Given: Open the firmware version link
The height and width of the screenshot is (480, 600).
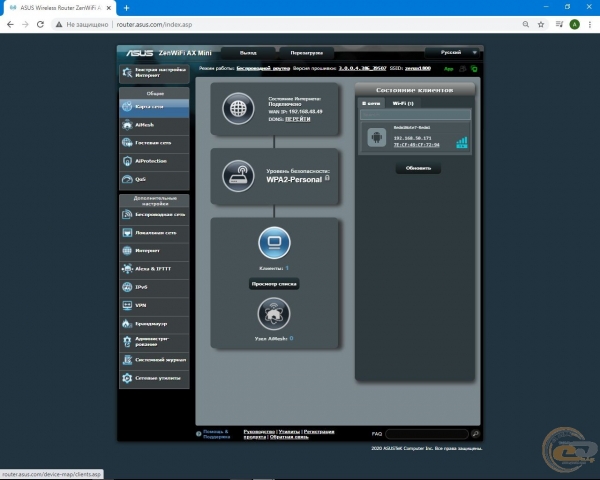Looking at the screenshot, I should 362,69.
